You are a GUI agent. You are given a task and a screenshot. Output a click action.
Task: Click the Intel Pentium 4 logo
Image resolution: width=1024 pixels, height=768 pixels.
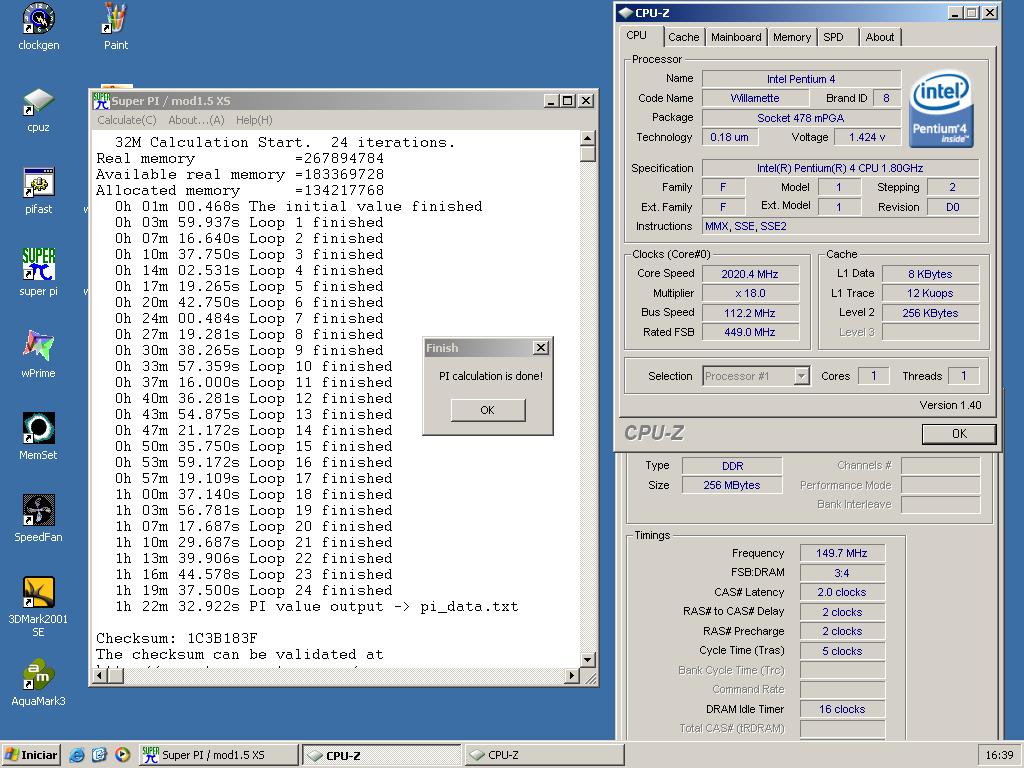point(941,108)
